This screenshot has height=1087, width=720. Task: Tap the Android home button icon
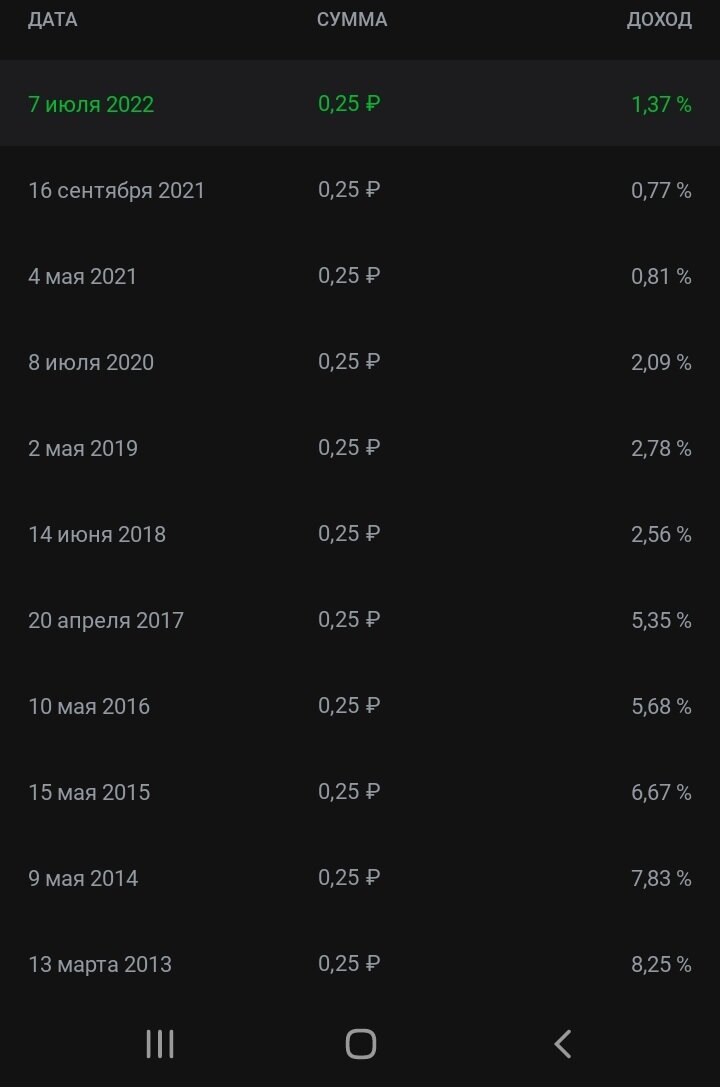click(x=360, y=1043)
